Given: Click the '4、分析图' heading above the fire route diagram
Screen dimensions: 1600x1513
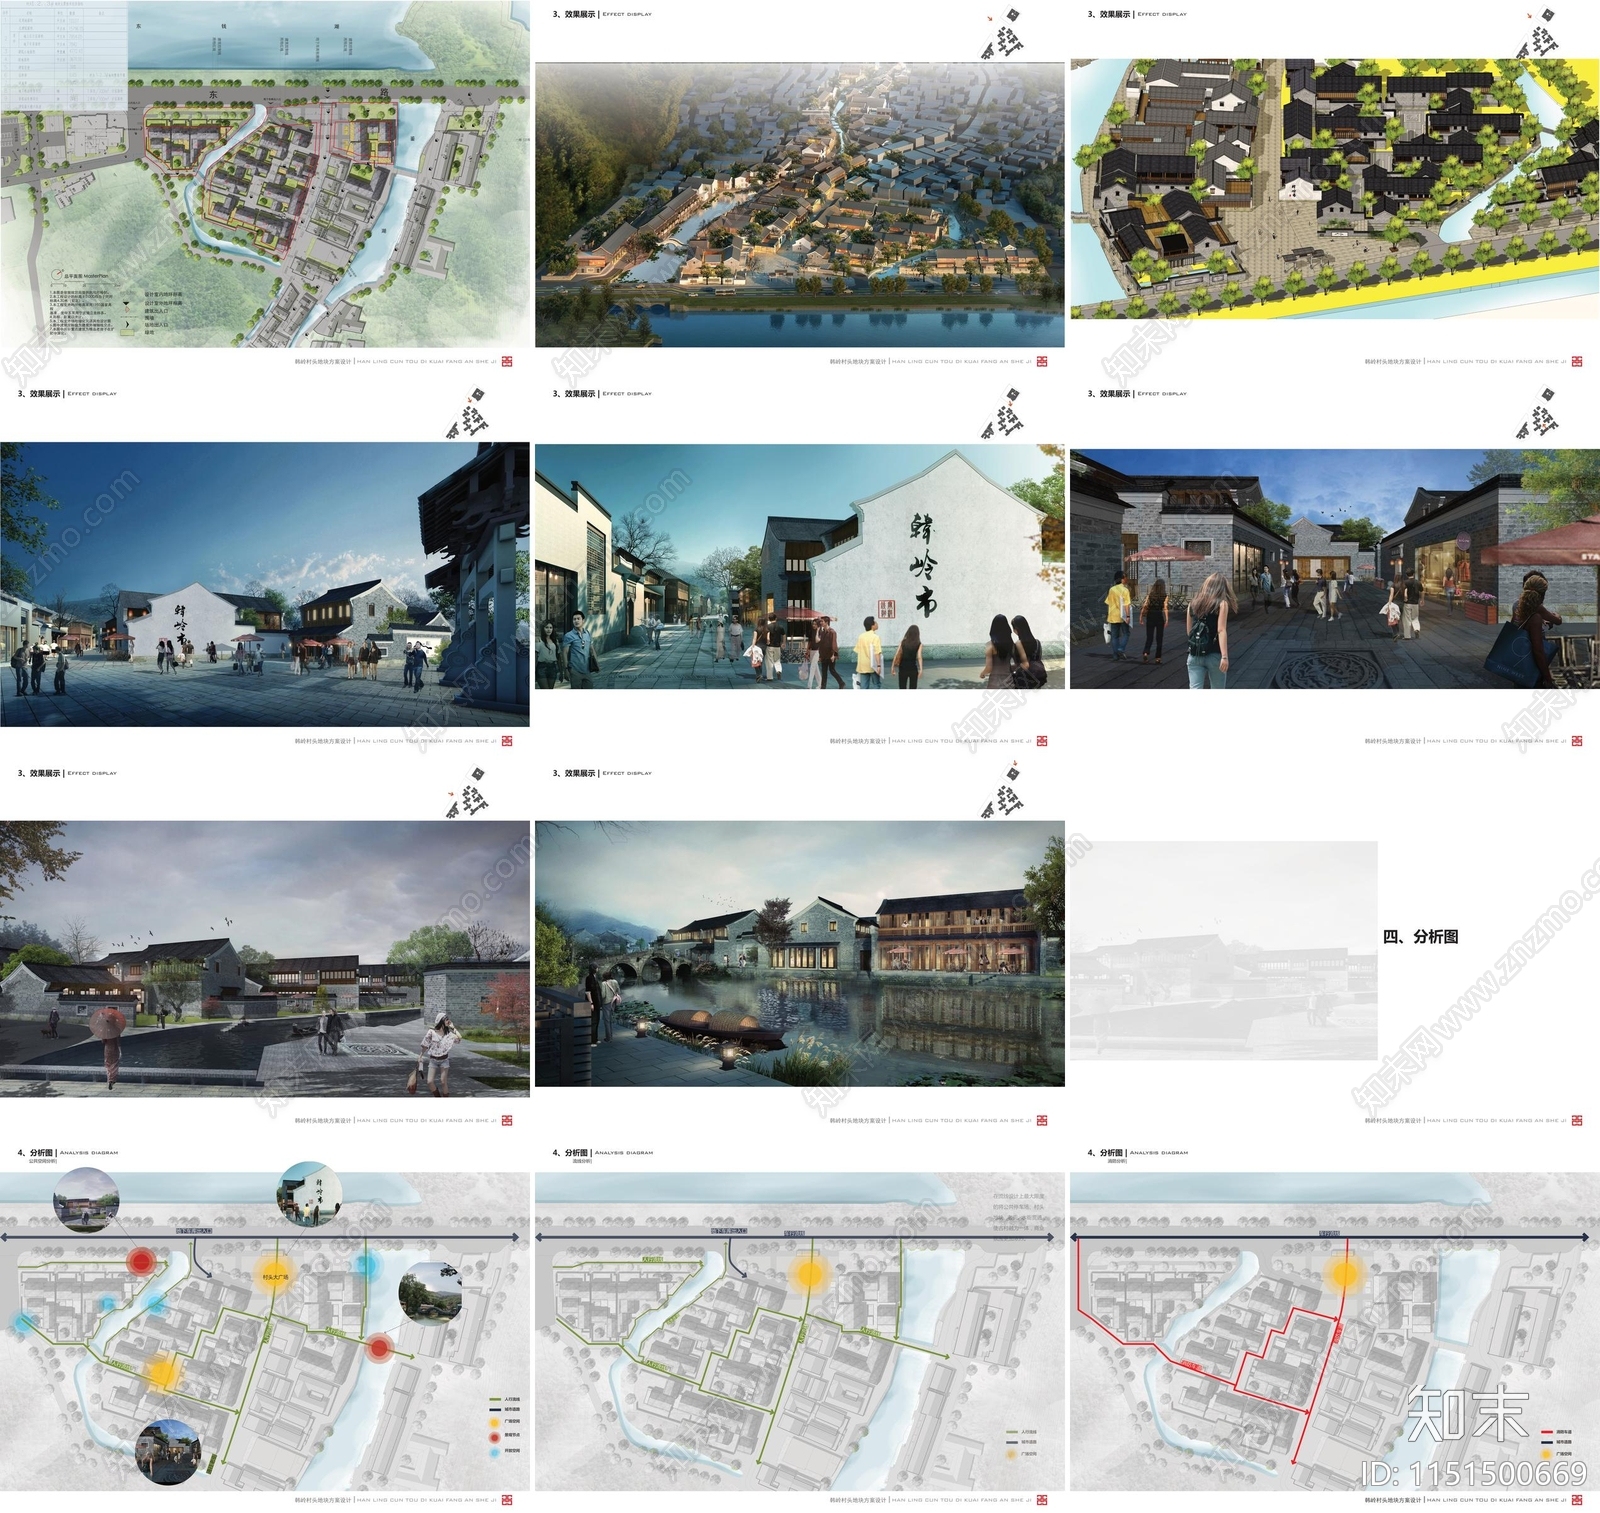Looking at the screenshot, I should 1105,1153.
